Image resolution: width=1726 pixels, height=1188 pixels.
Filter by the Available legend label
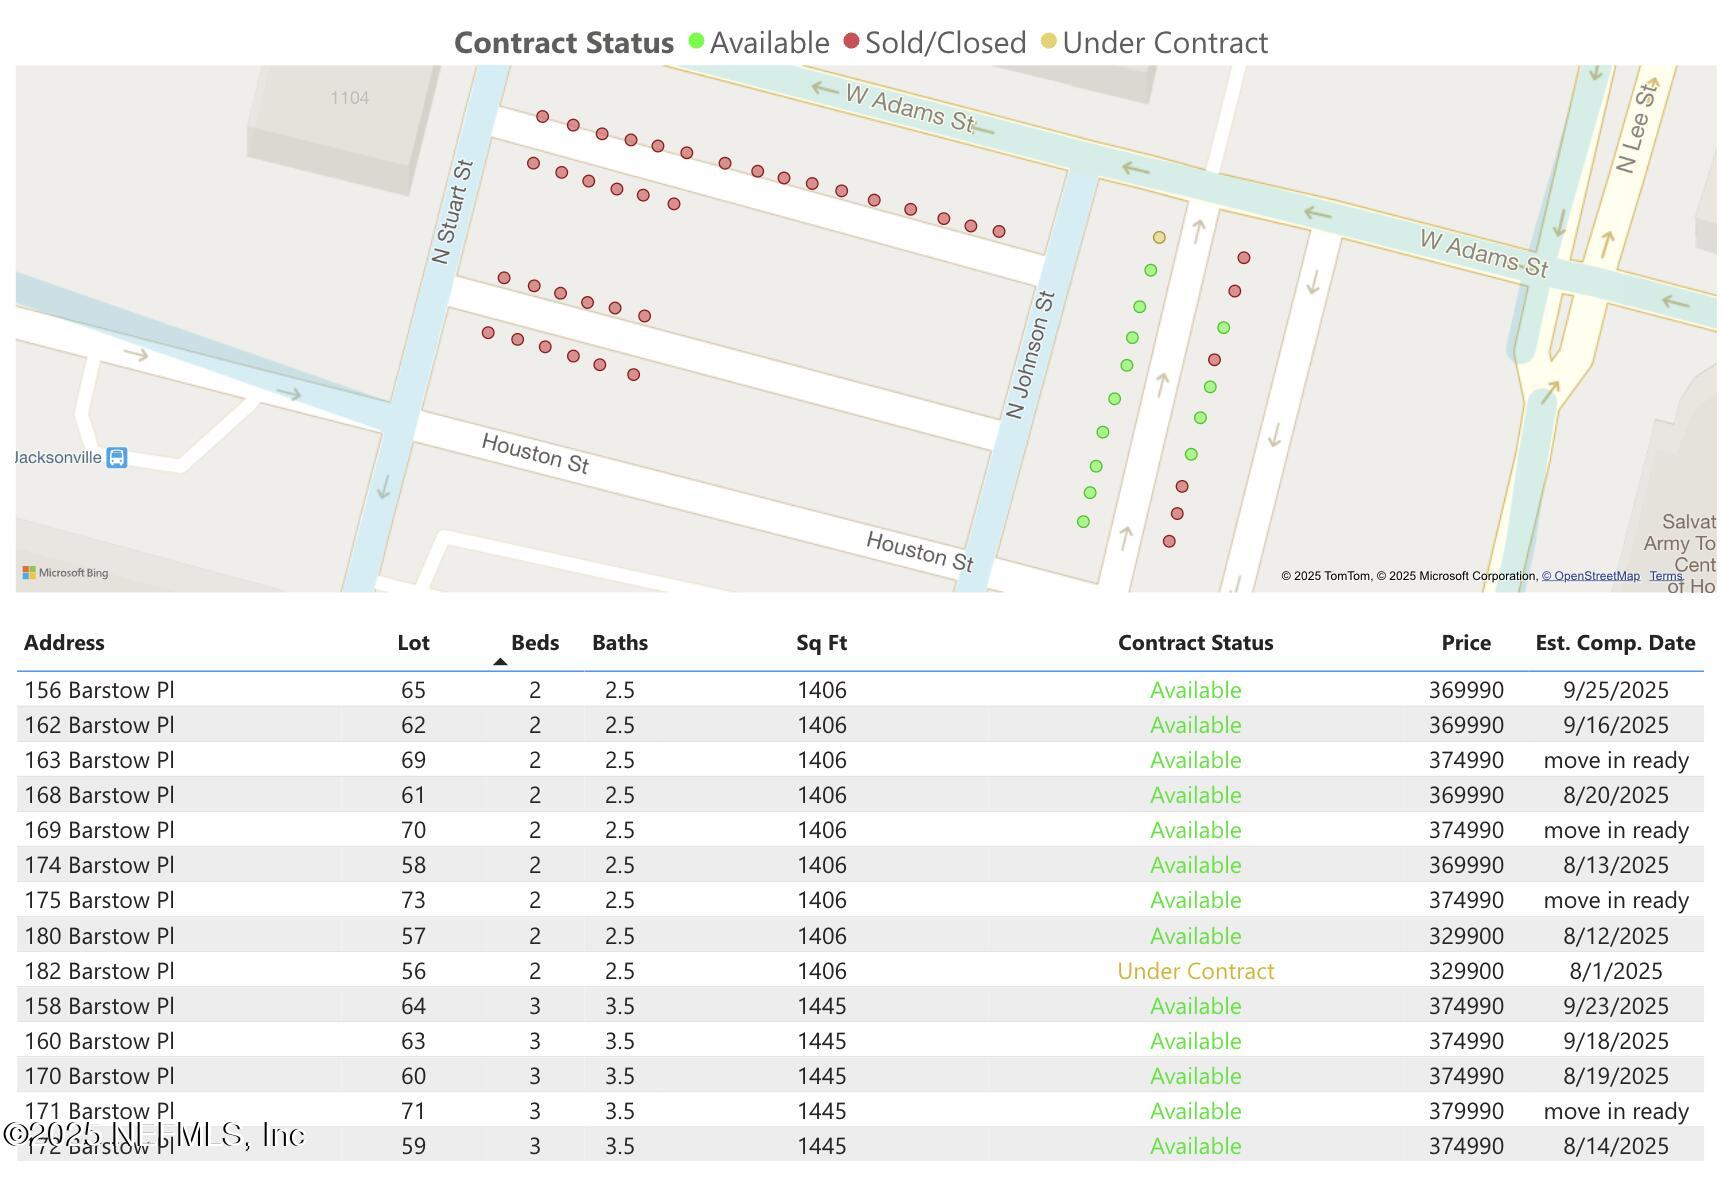pyautogui.click(x=769, y=43)
